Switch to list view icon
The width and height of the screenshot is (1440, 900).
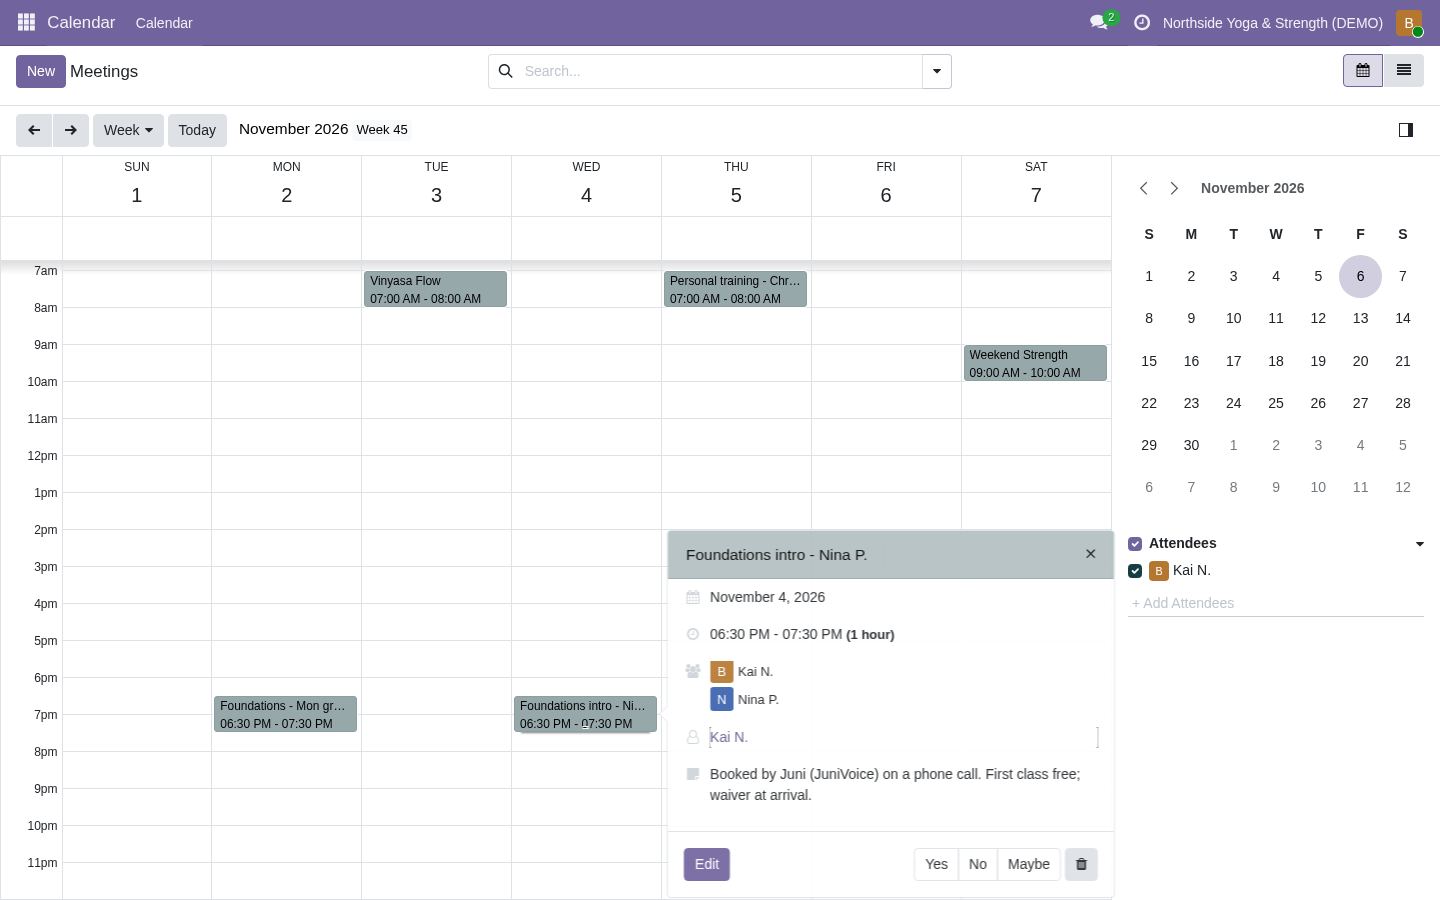point(1403,71)
